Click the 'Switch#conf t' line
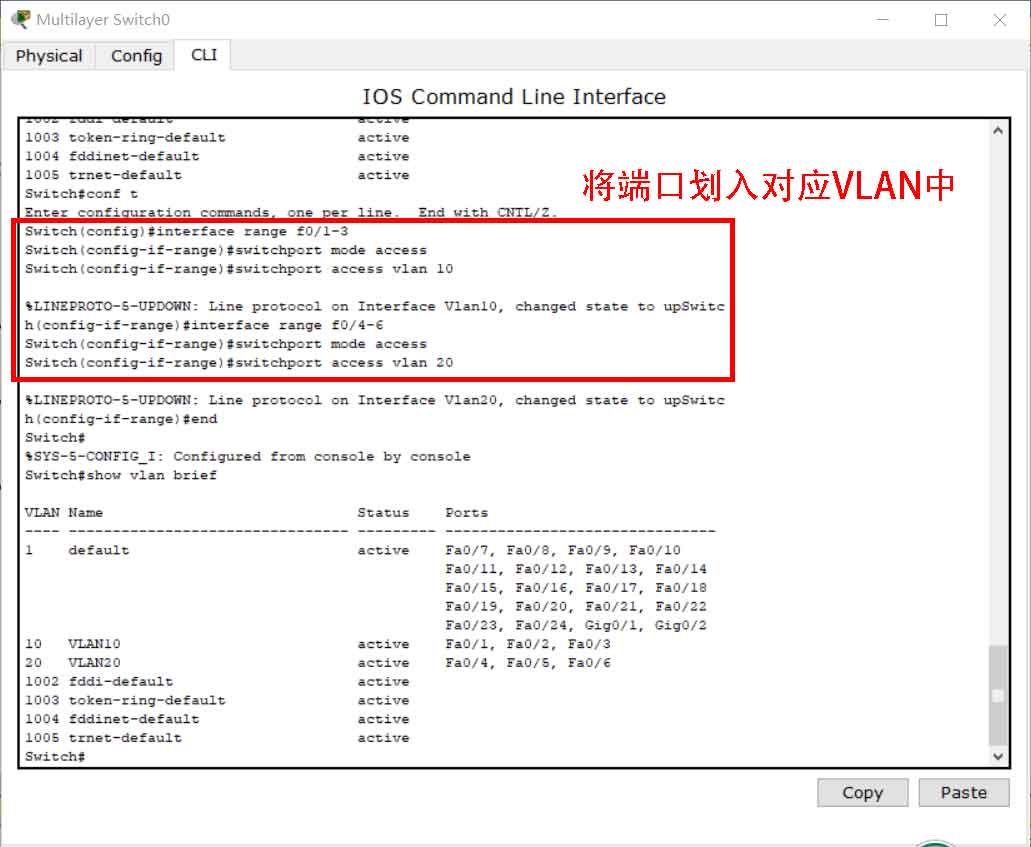Viewport: 1031px width, 847px height. 82,194
